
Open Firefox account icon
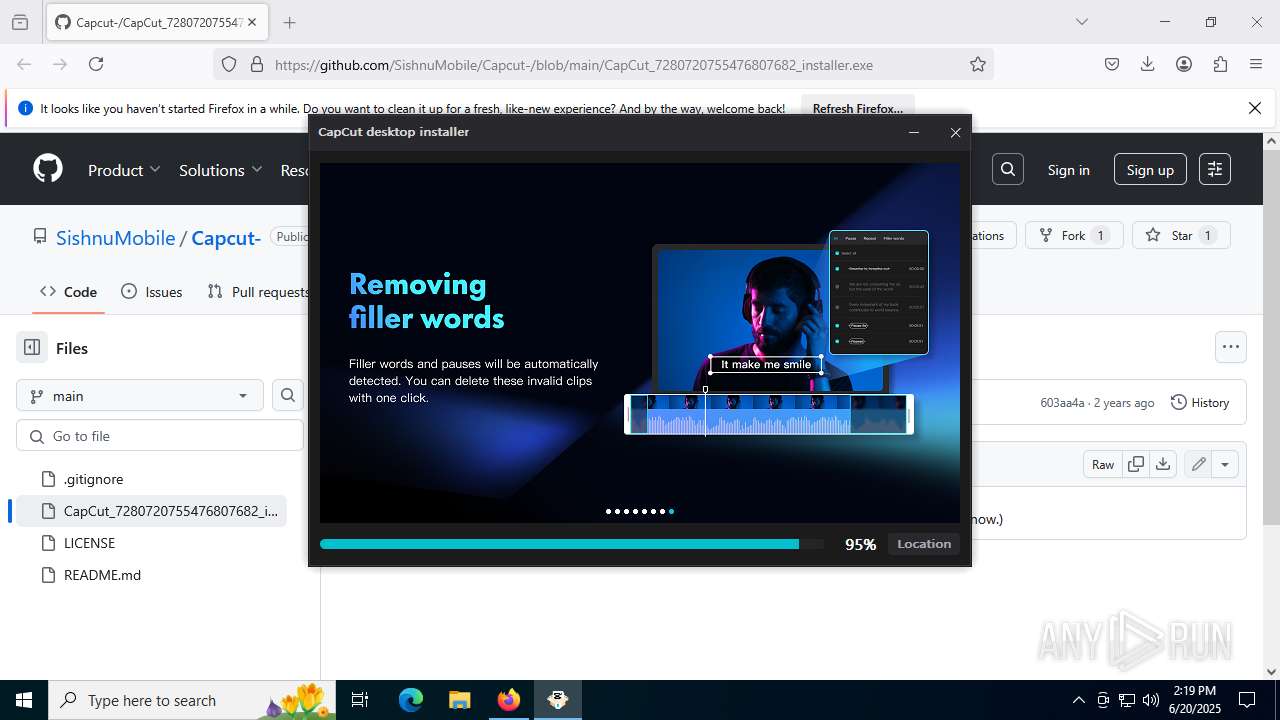(x=1184, y=64)
